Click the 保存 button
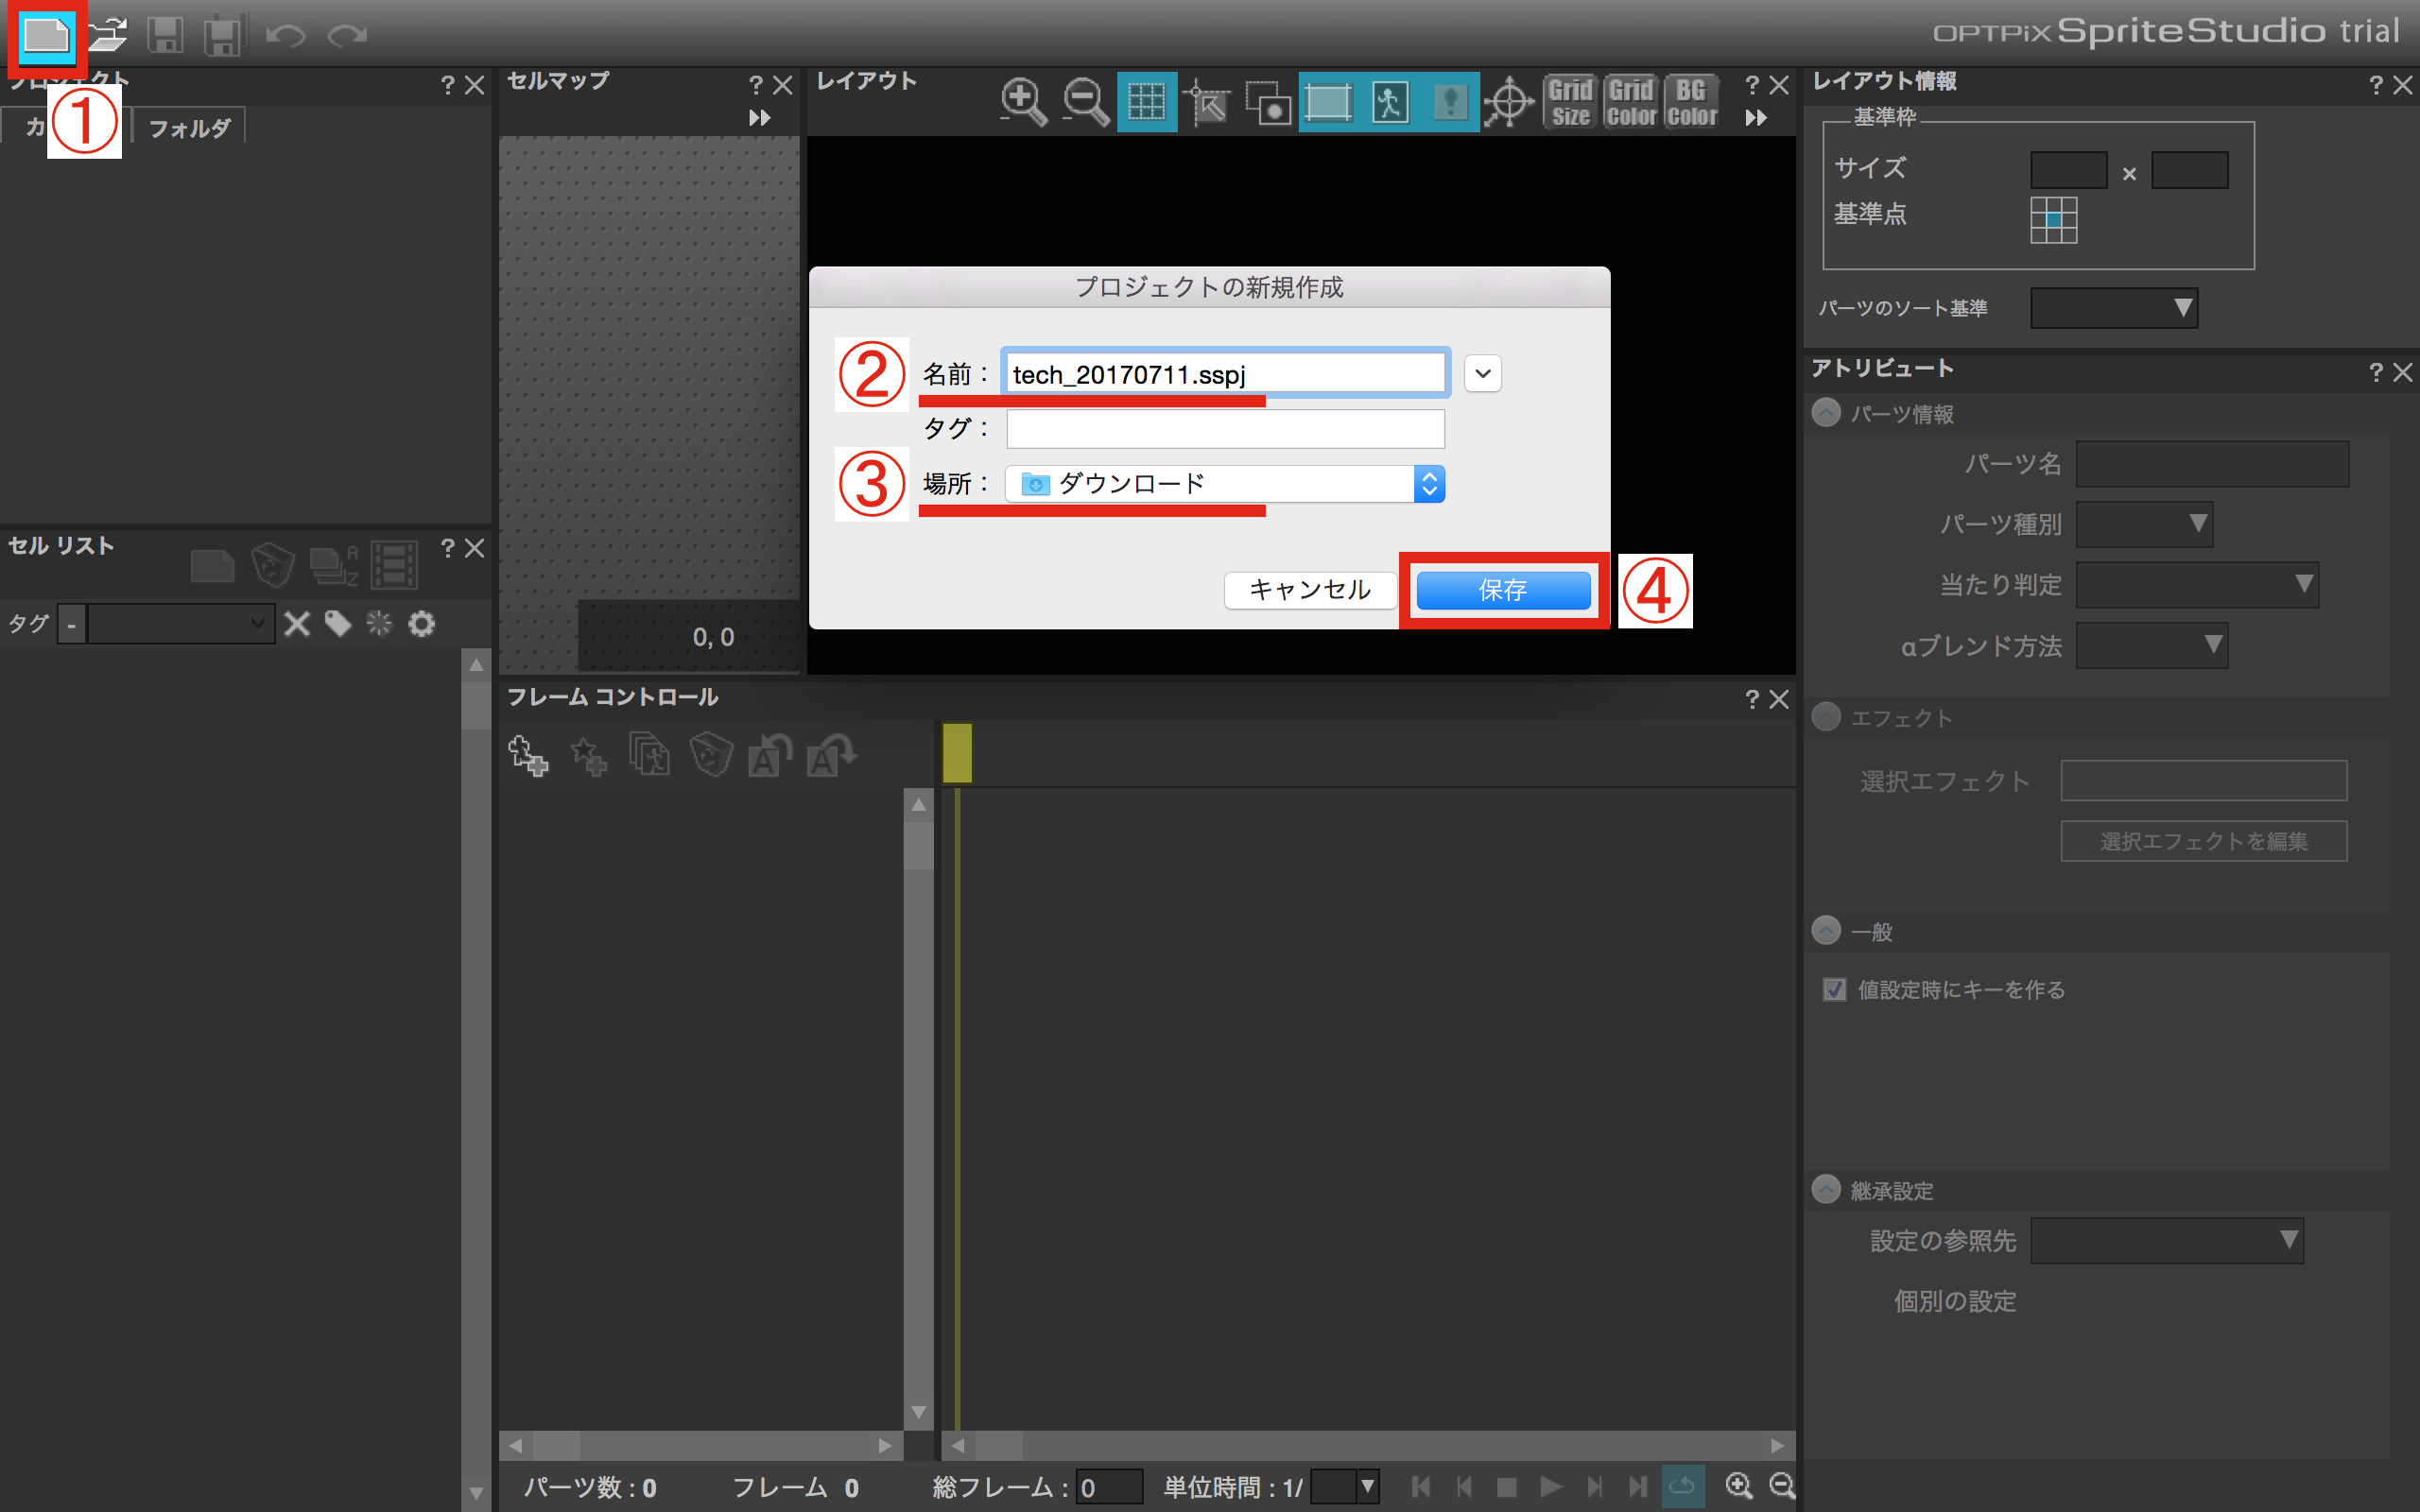 [x=1502, y=590]
